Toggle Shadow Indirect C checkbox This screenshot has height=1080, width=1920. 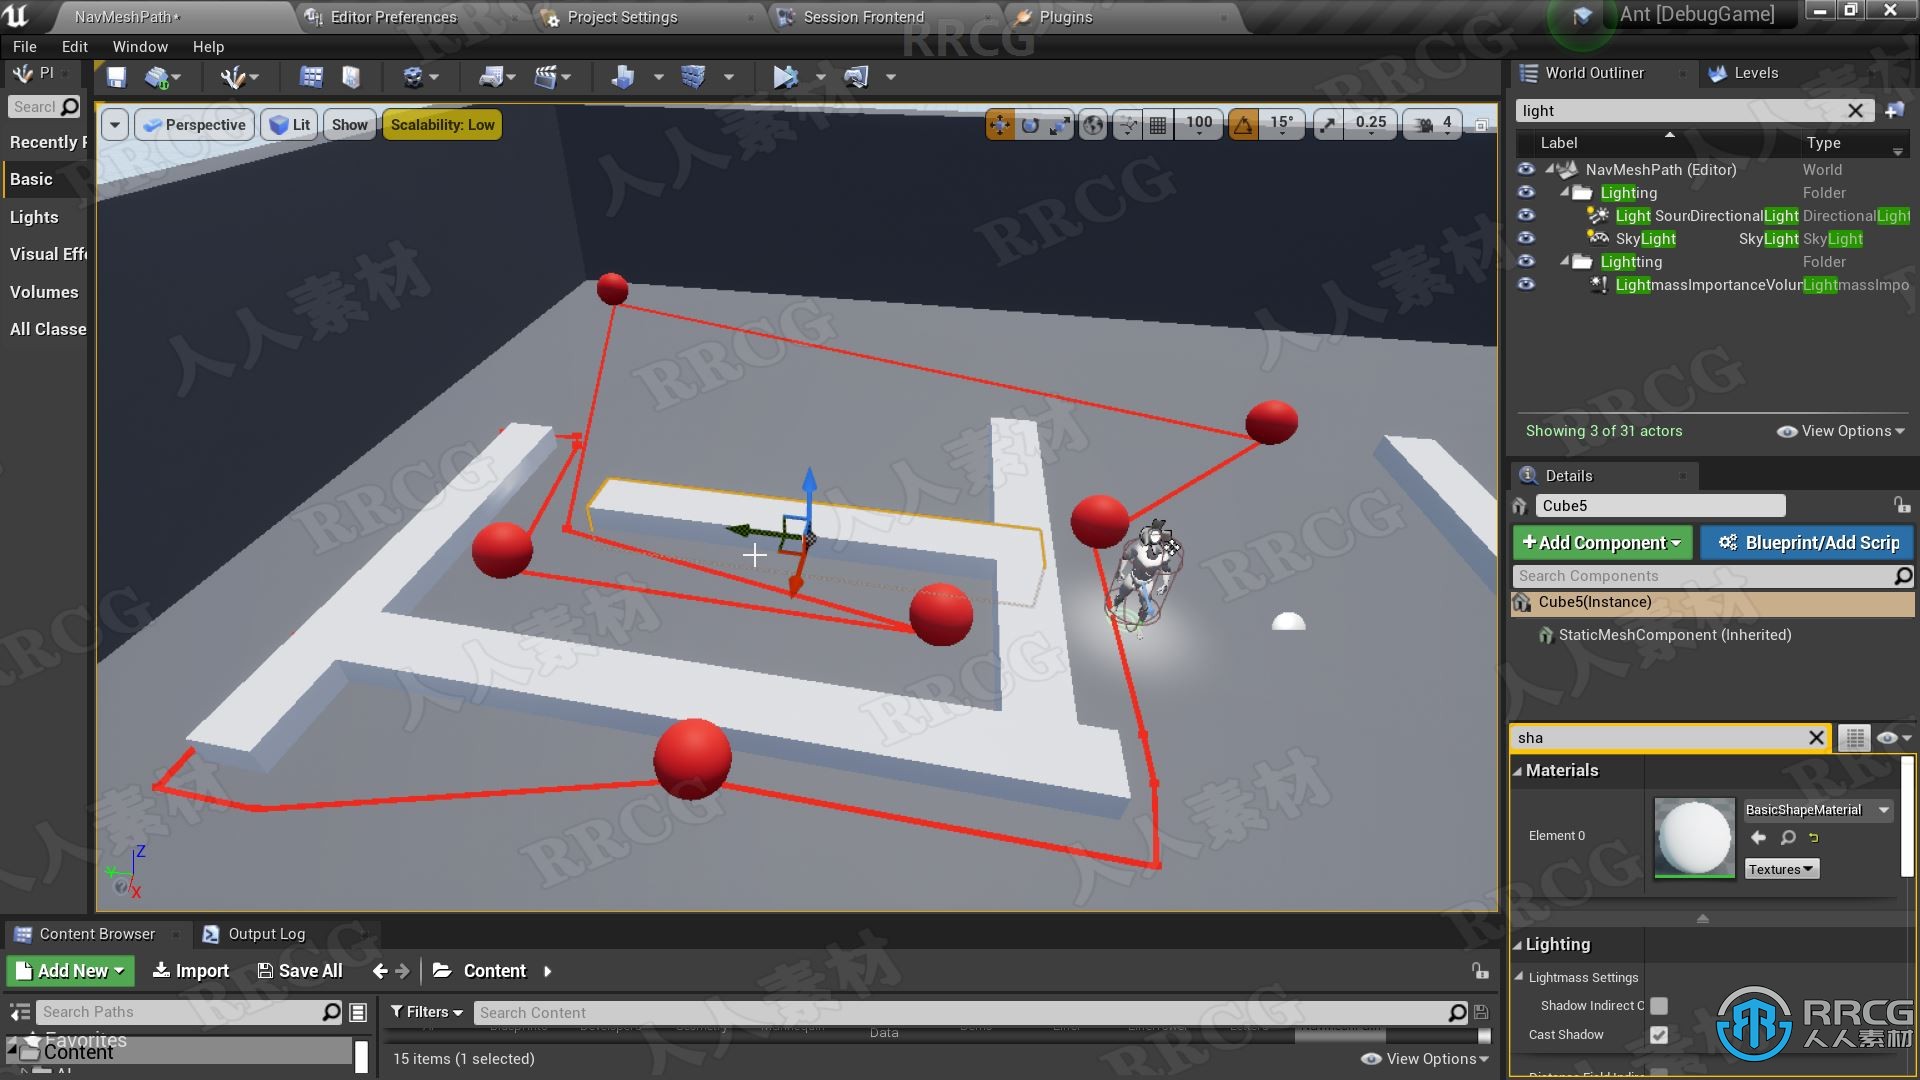click(1659, 1005)
